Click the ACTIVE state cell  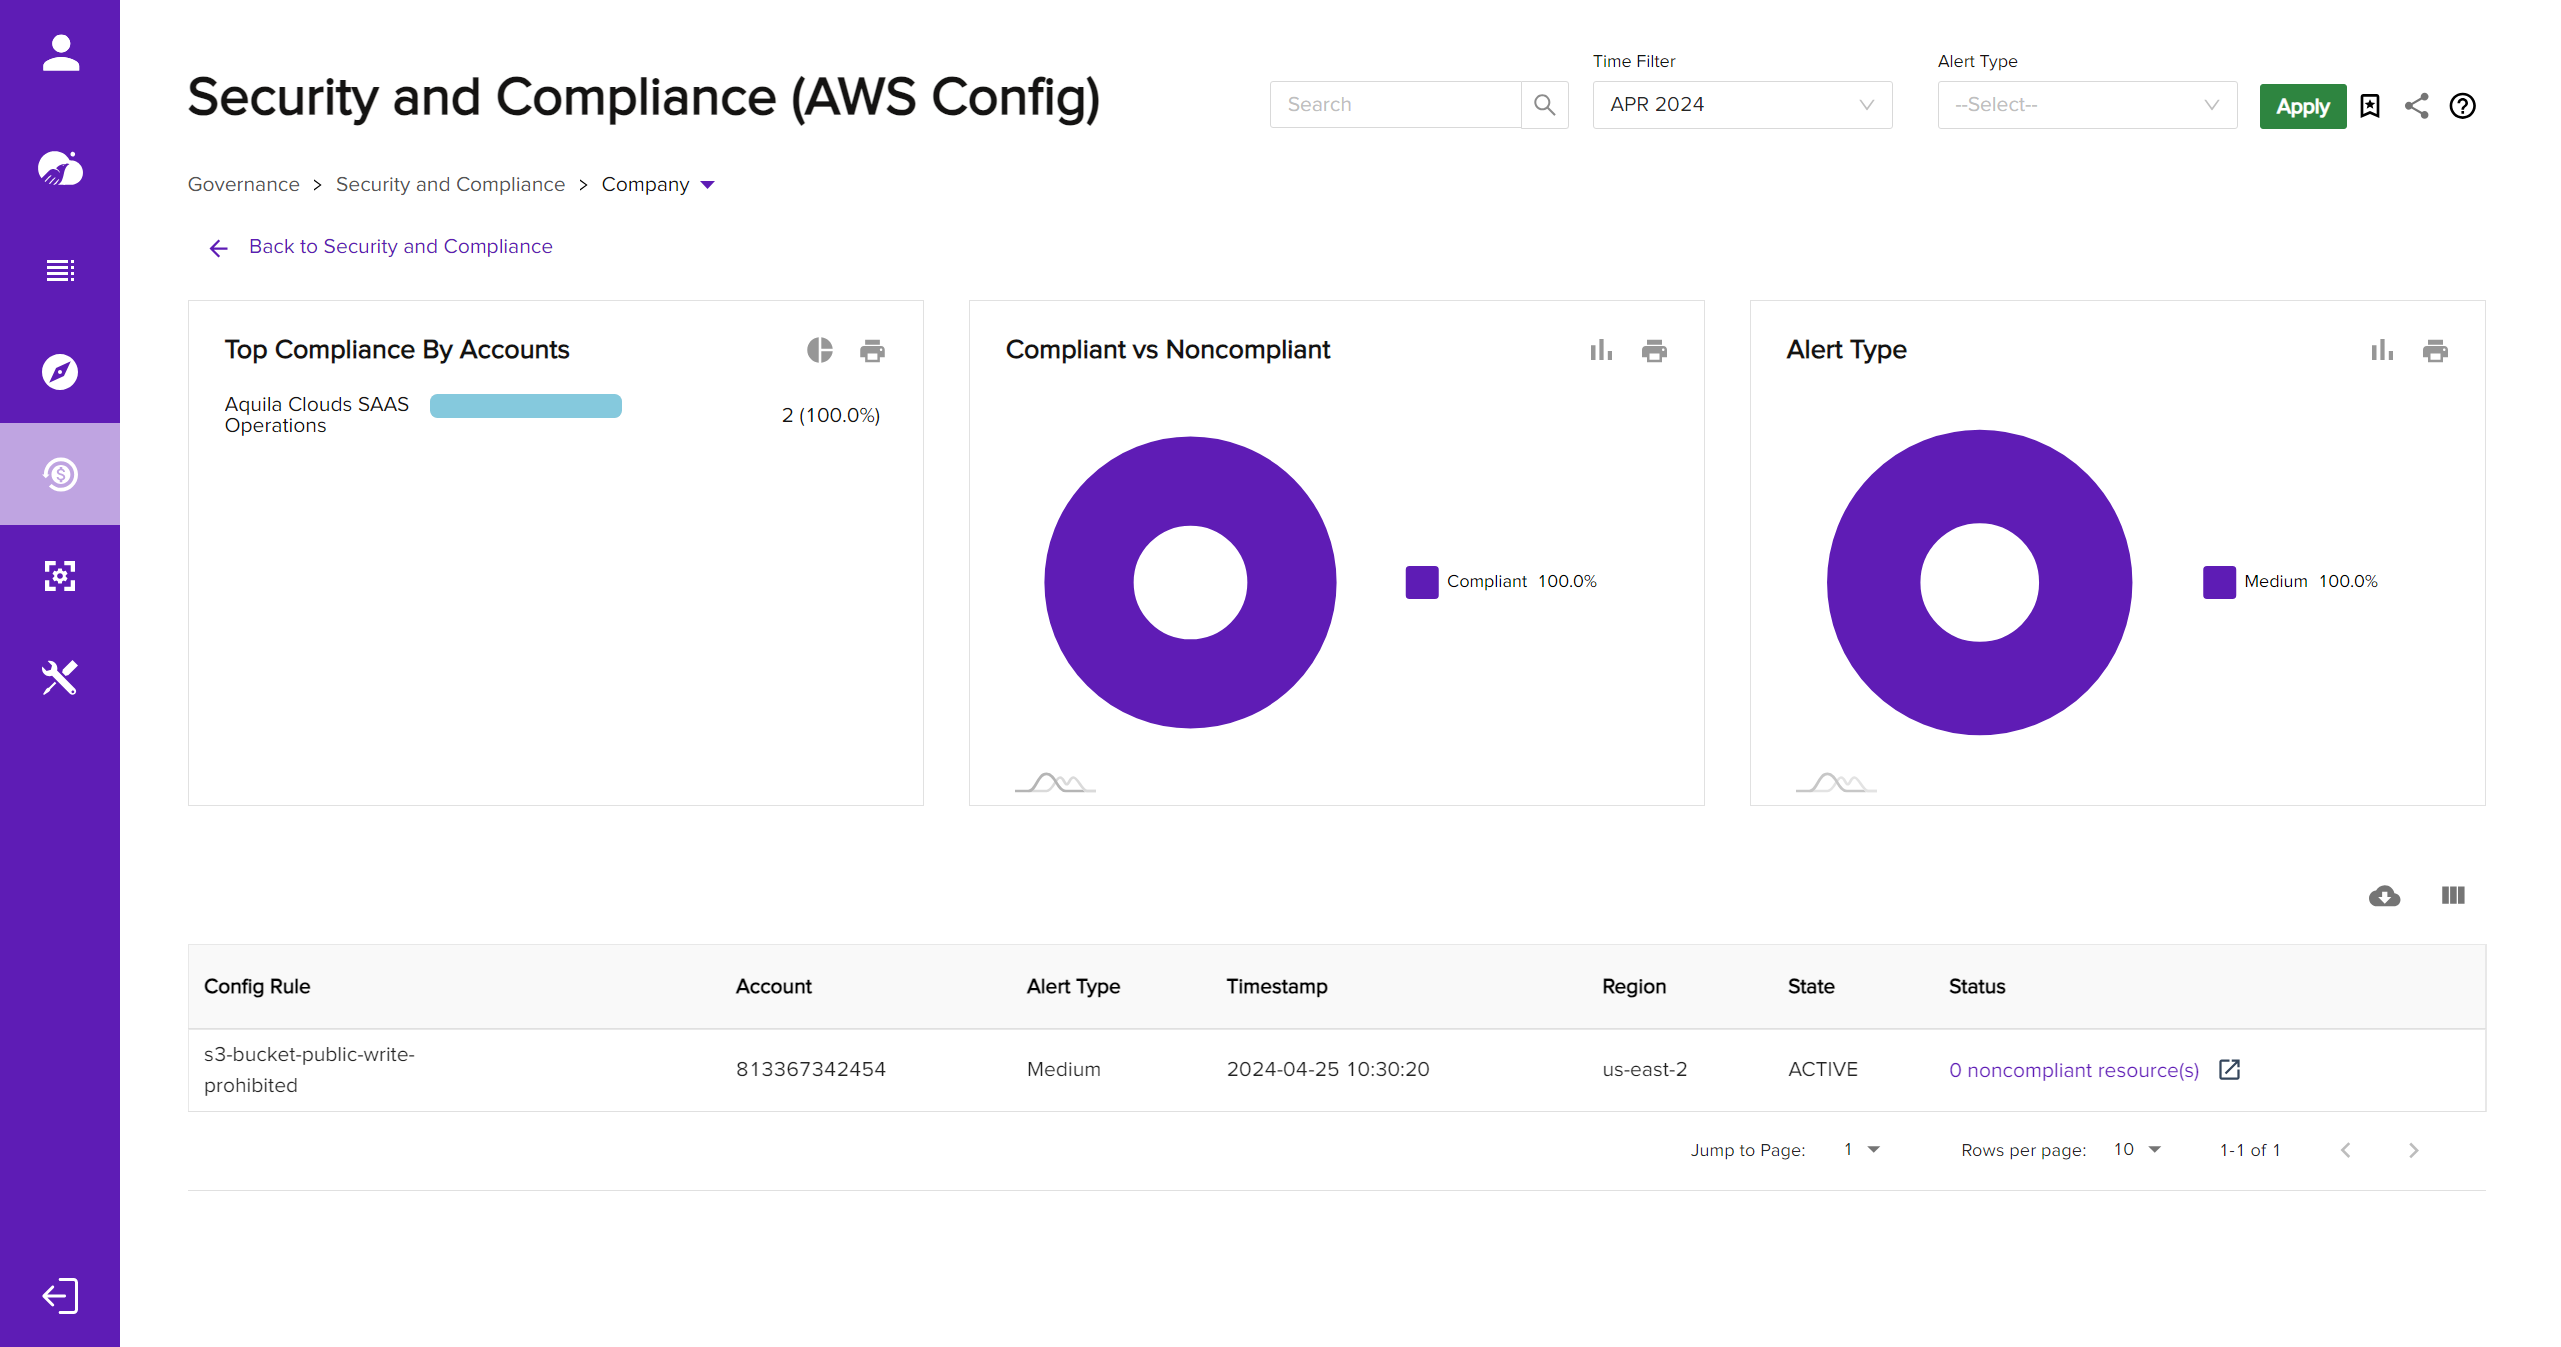point(1822,1070)
